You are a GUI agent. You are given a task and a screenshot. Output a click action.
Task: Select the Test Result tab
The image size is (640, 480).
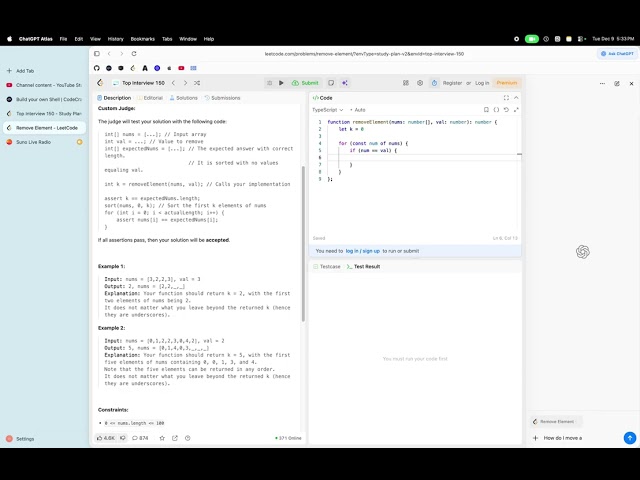click(363, 267)
